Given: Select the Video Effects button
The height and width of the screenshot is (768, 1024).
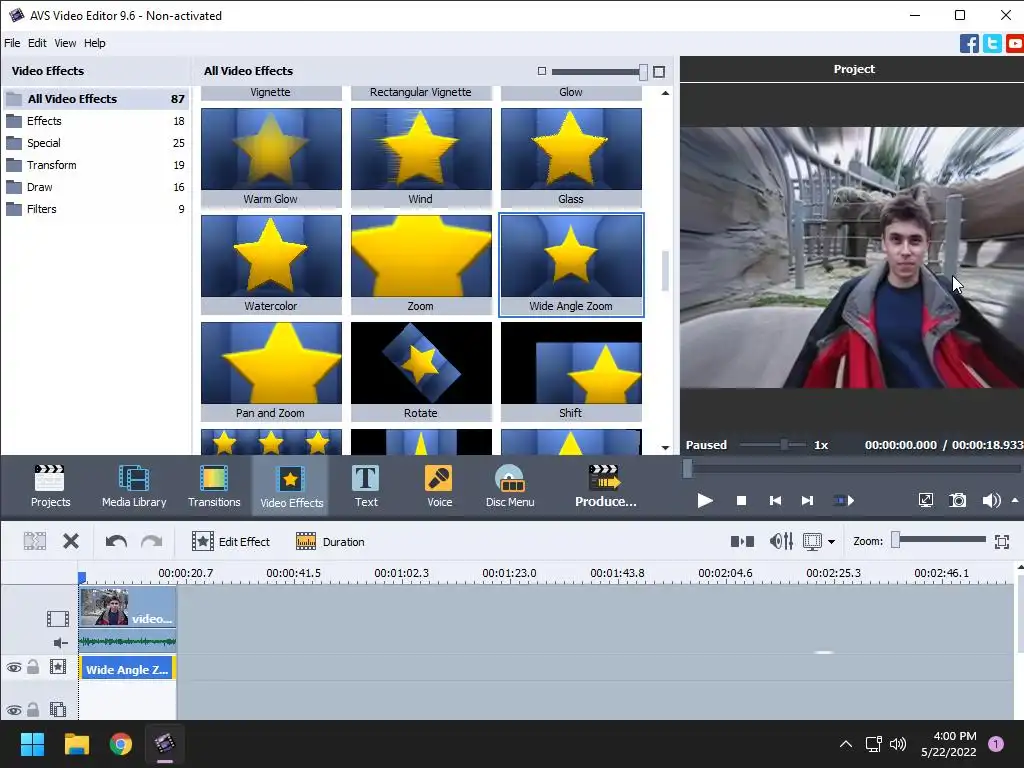Looking at the screenshot, I should click(x=291, y=486).
